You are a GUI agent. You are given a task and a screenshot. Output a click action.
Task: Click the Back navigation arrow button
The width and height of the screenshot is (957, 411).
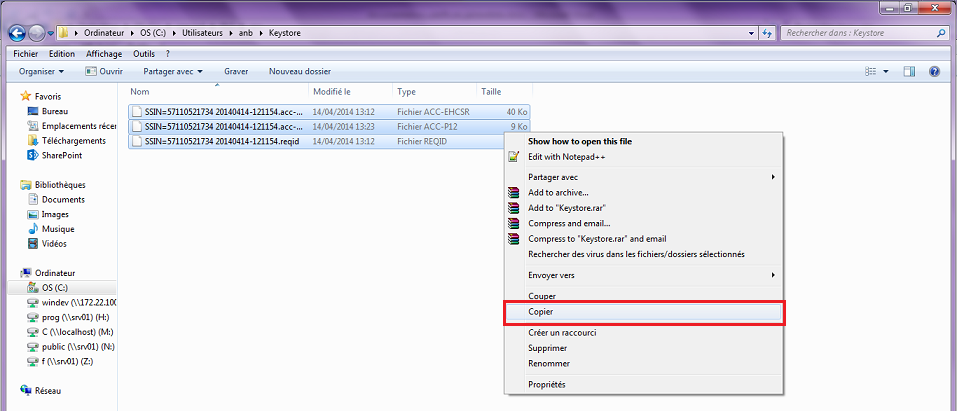coord(17,33)
